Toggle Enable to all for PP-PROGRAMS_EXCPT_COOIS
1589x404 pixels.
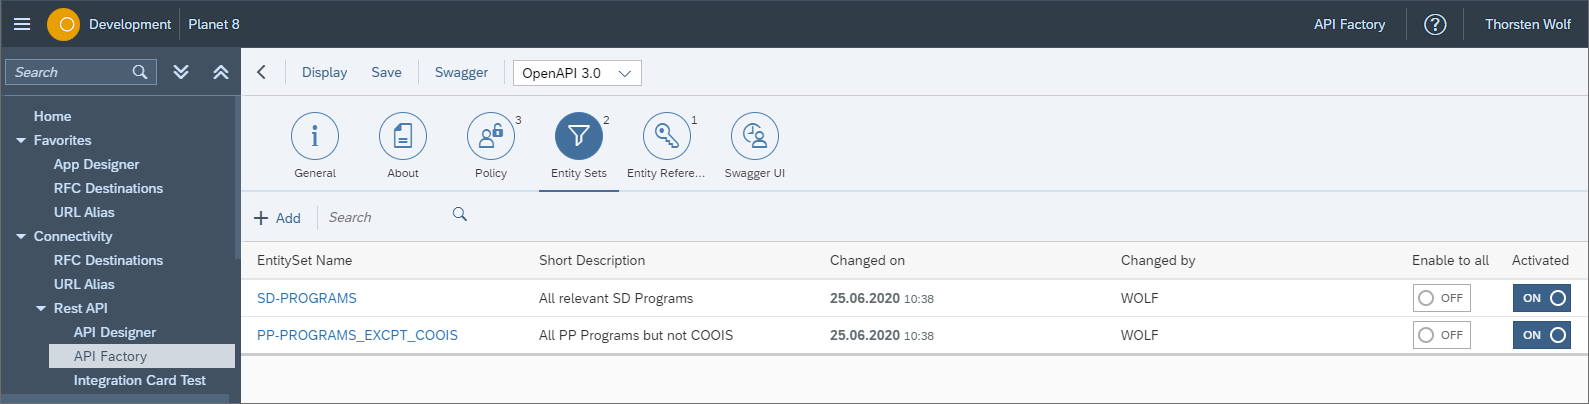tap(1441, 335)
